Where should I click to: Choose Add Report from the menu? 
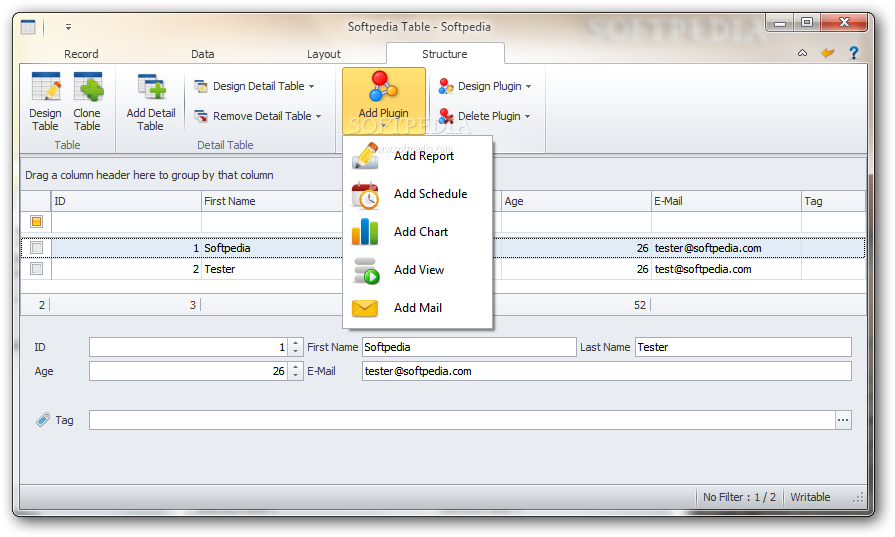click(x=417, y=156)
